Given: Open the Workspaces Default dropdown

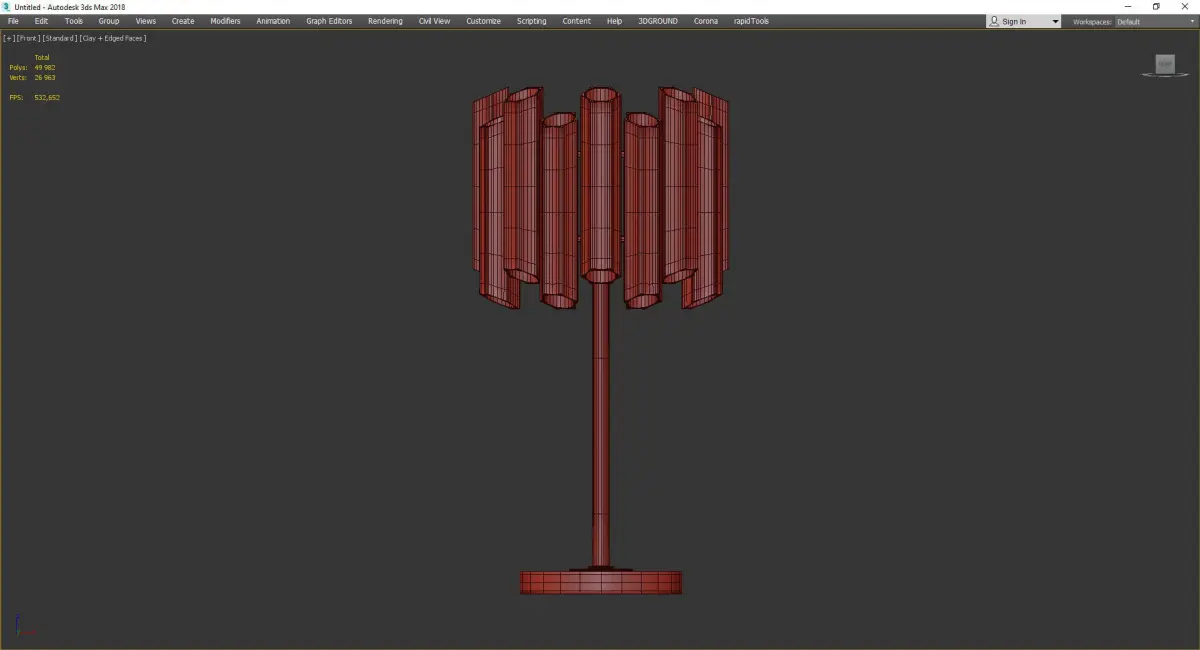Looking at the screenshot, I should [1156, 21].
